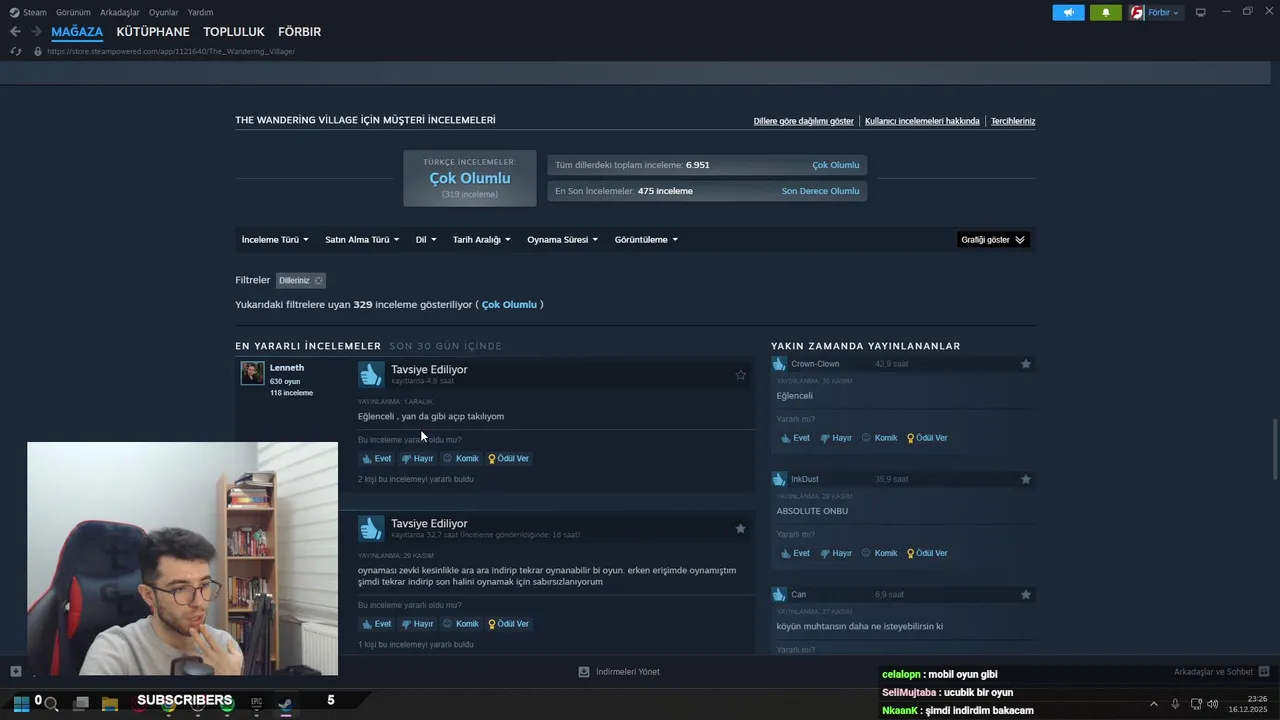Switch to the KÜTÜPHANE tab
Image resolution: width=1280 pixels, height=720 pixels.
[153, 32]
